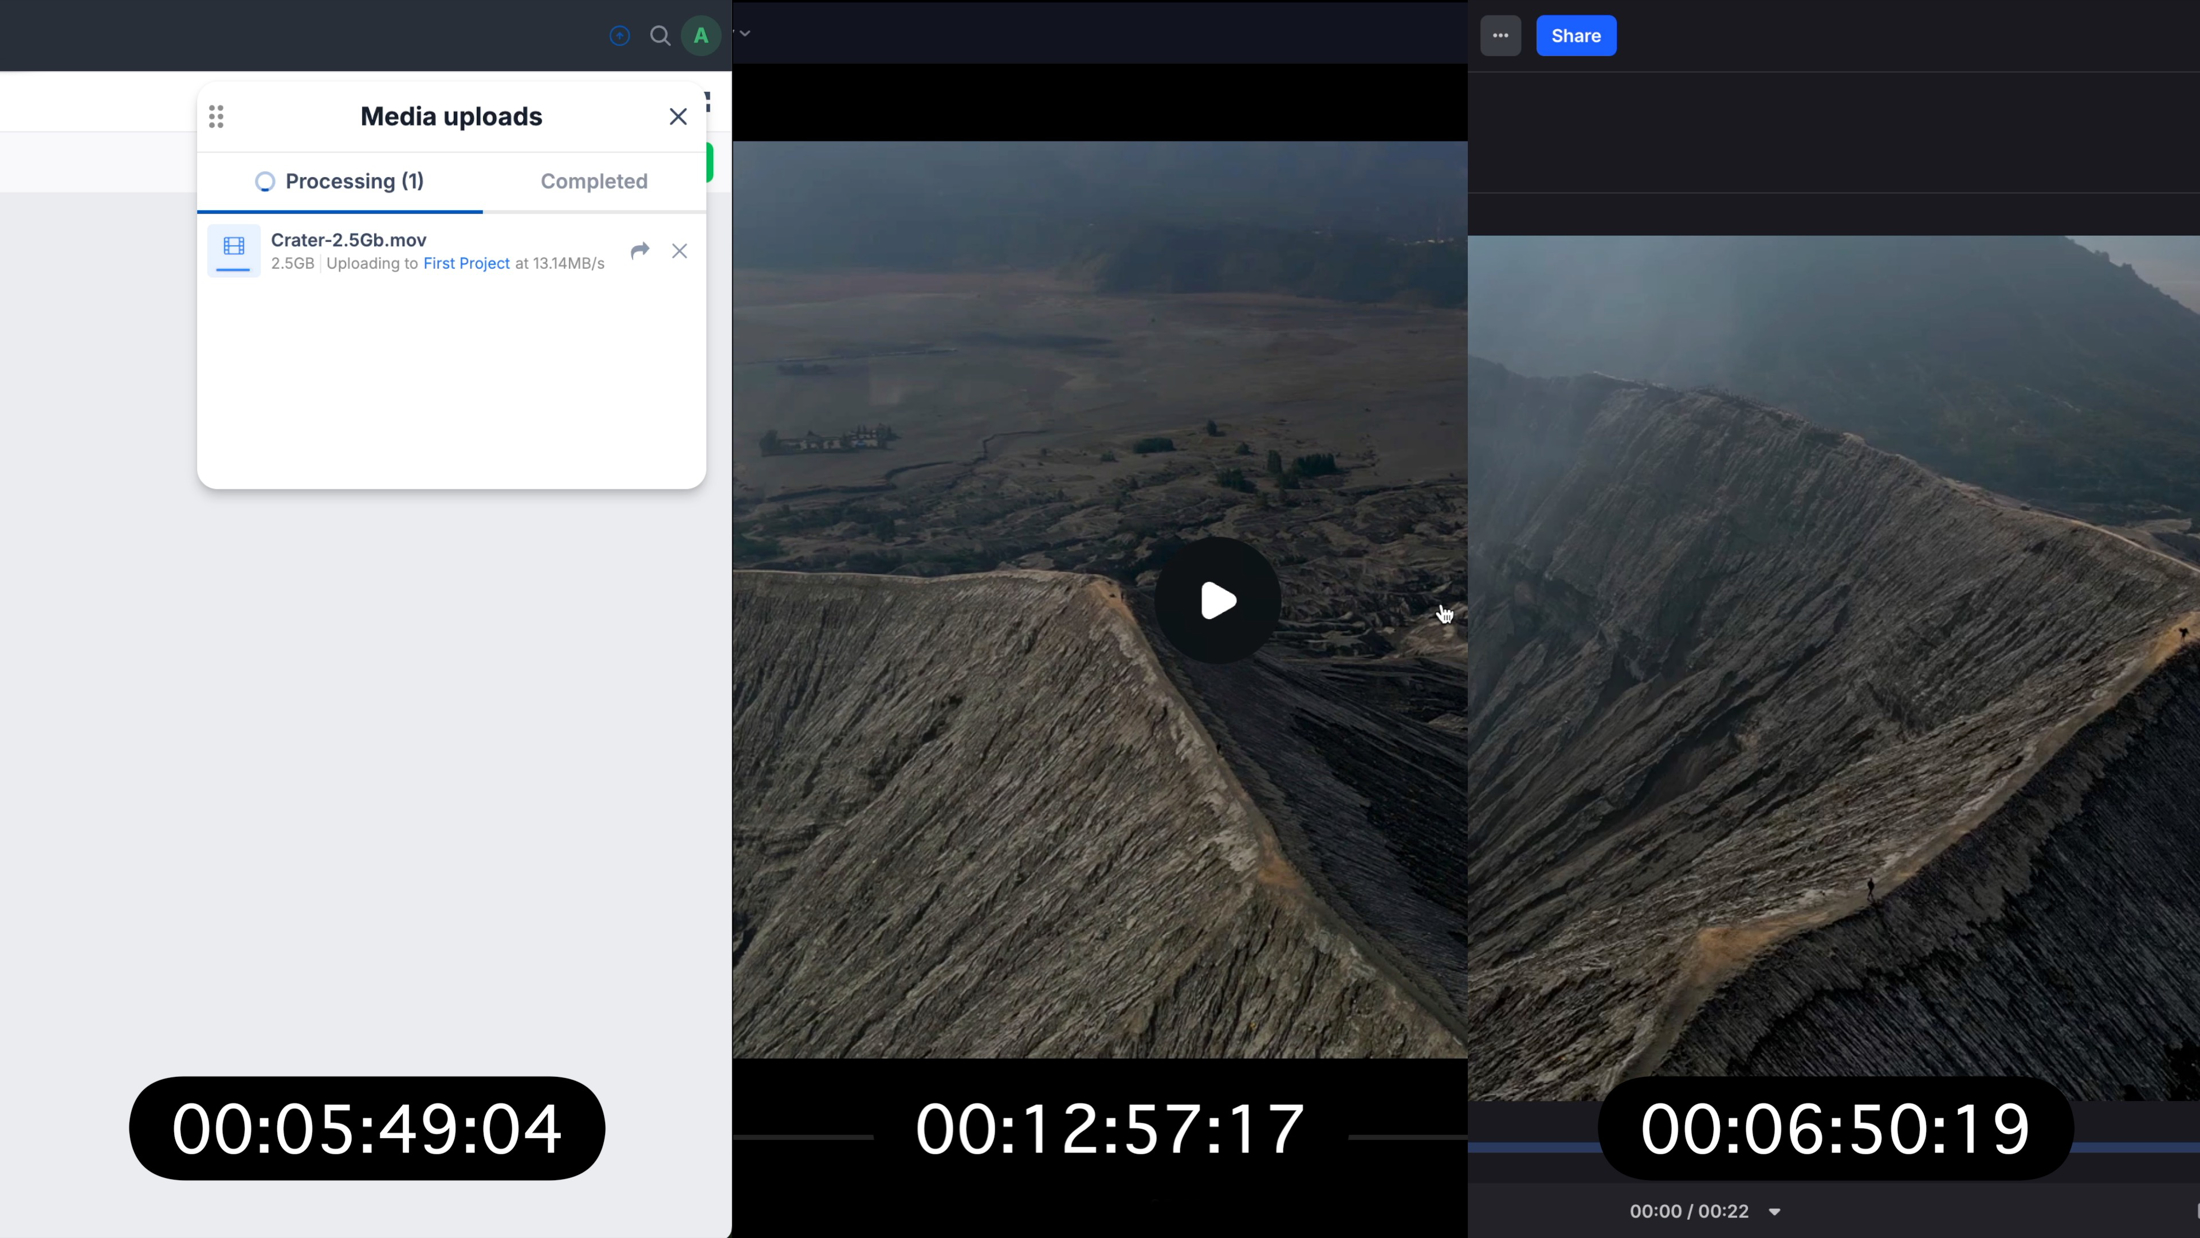Click the curved arrow icon beside upload
2200x1238 pixels.
(640, 250)
